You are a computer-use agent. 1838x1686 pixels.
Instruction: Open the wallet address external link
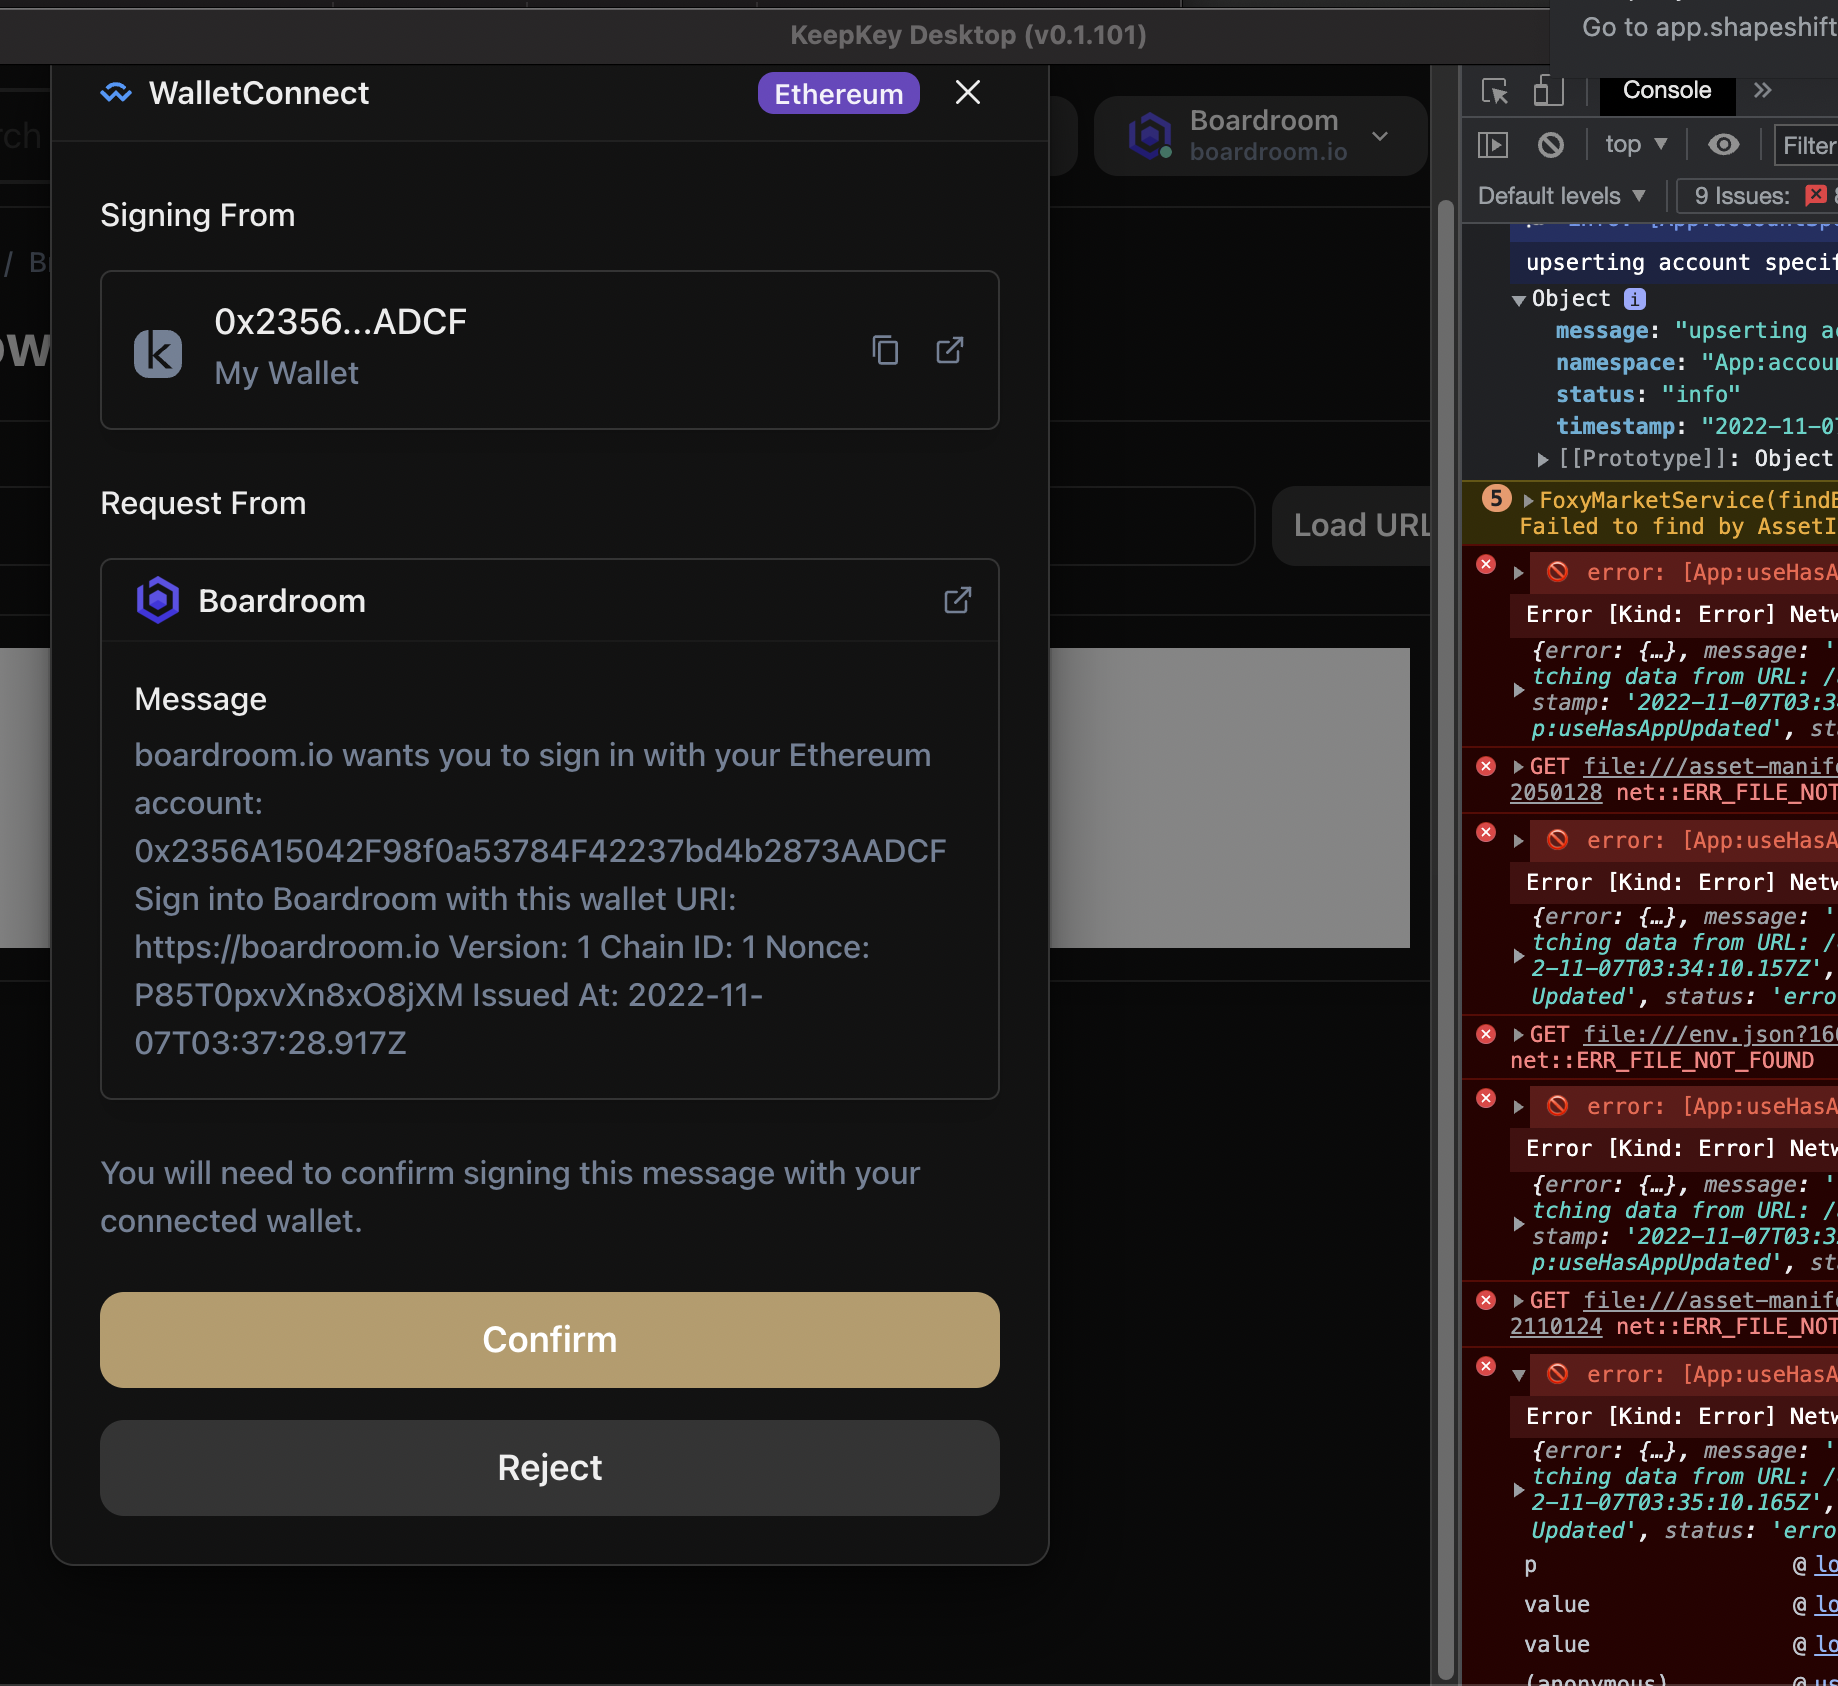(x=948, y=350)
